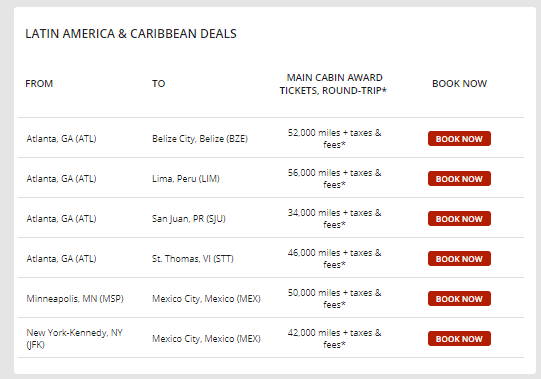This screenshot has width=541, height=379.
Task: Click Minneapolis, MN (MSP) origin cell
Action: click(75, 299)
